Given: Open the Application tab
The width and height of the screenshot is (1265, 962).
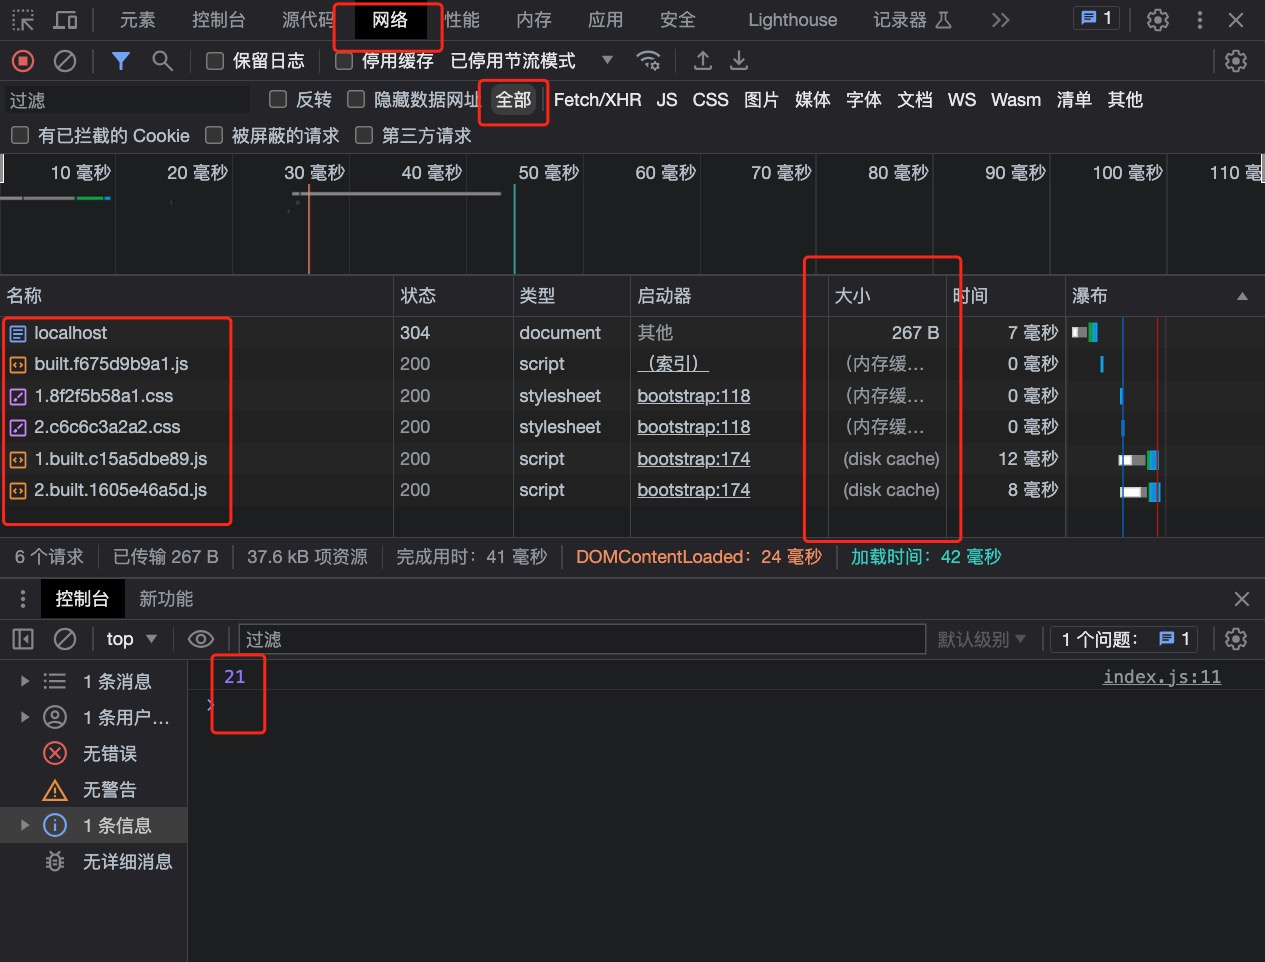Looking at the screenshot, I should pyautogui.click(x=606, y=20).
